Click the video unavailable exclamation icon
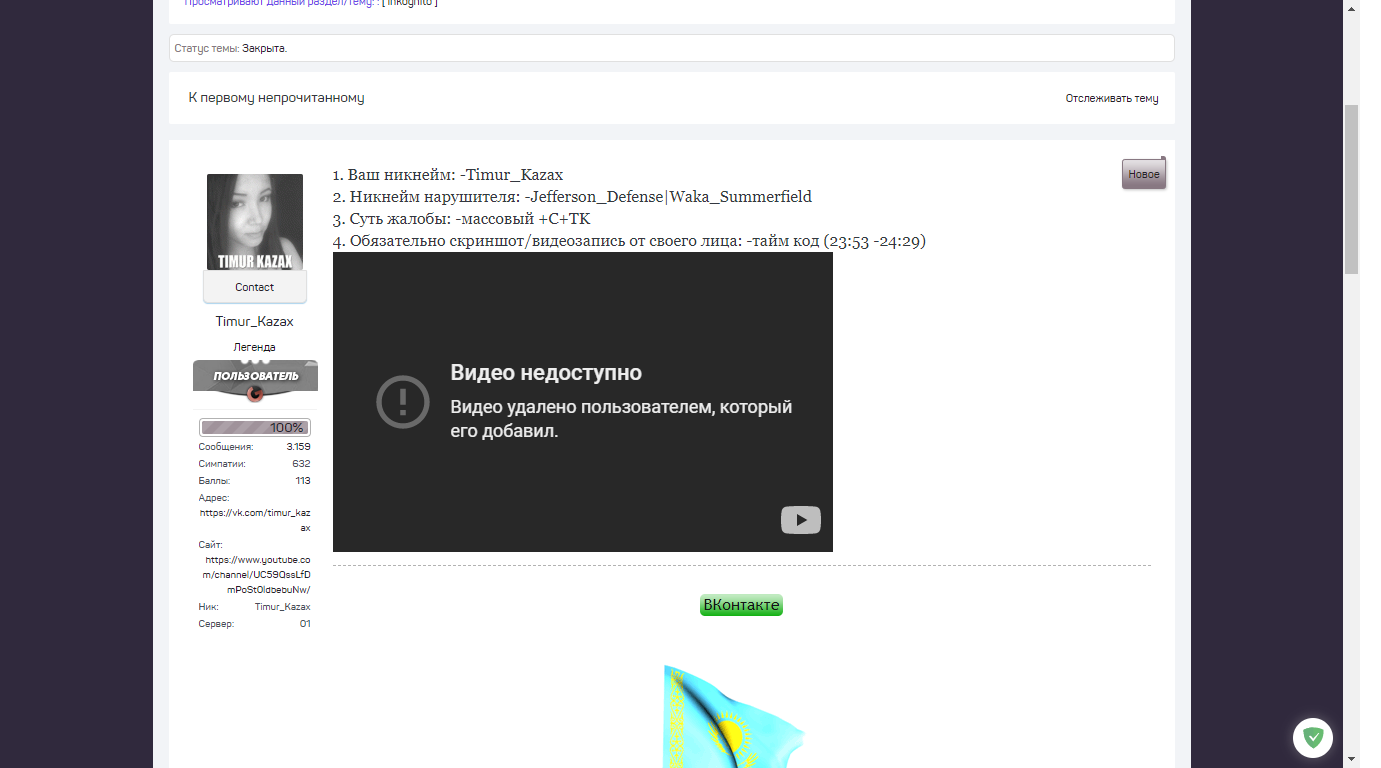1381x768 pixels. 403,402
